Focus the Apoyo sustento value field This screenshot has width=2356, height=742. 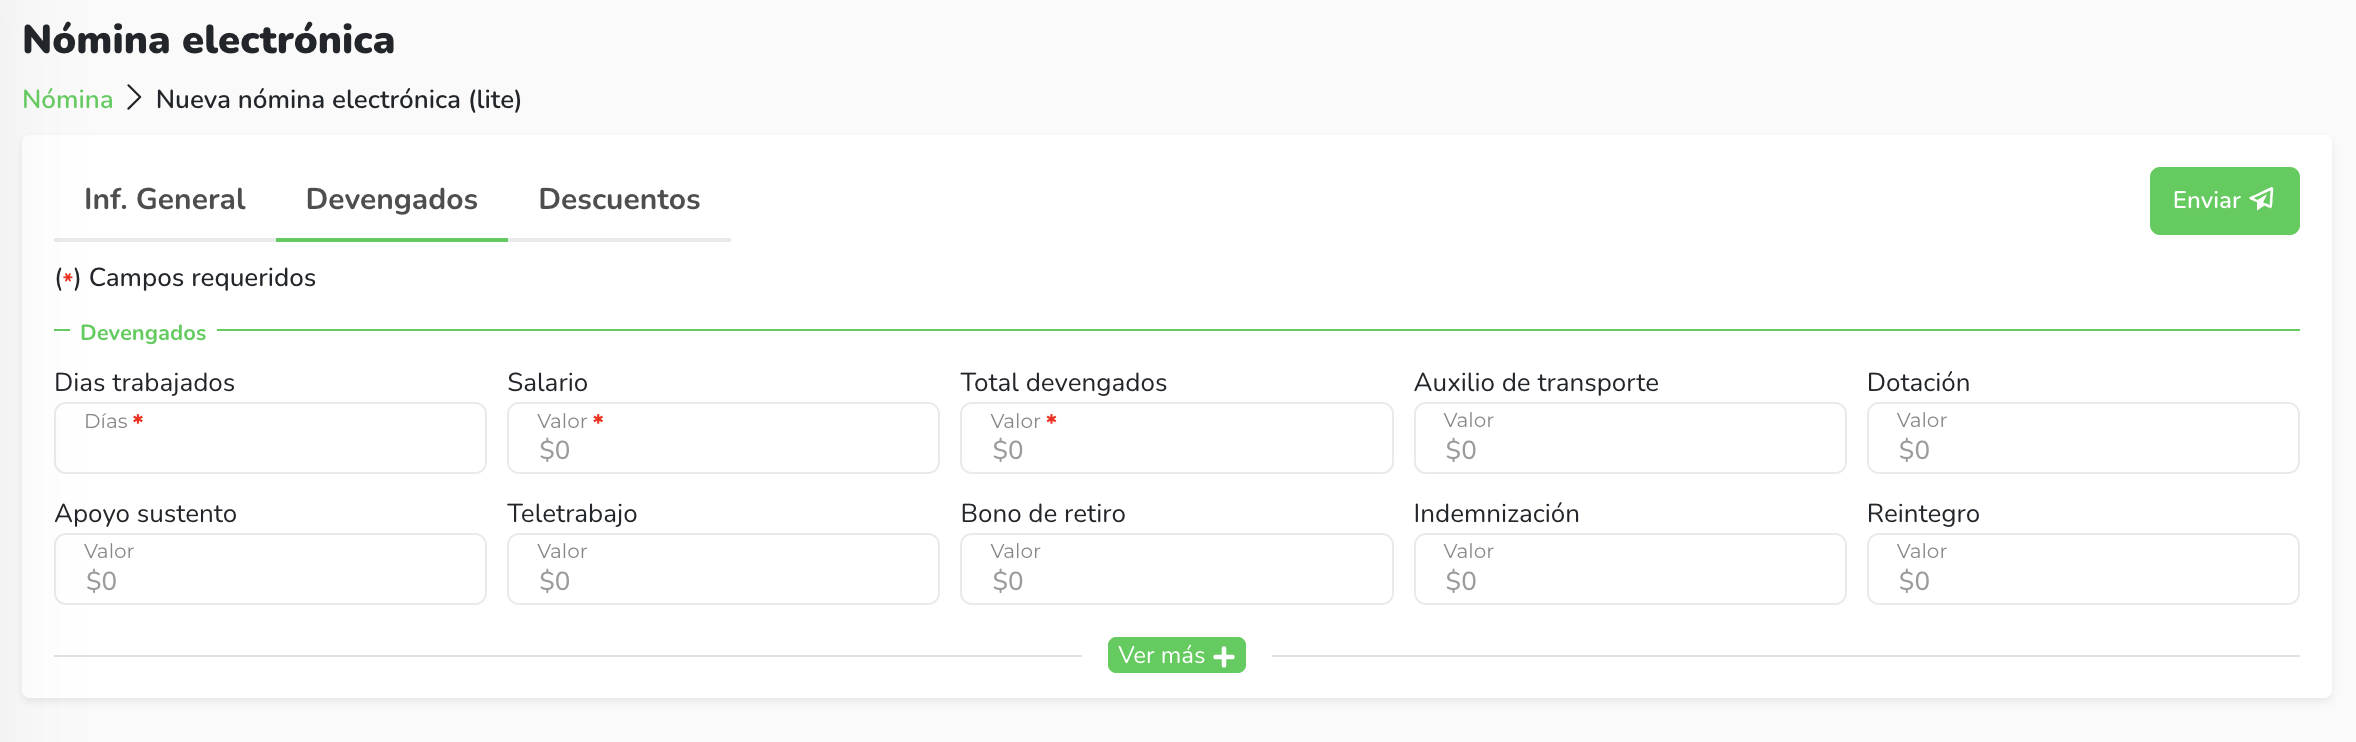270,570
